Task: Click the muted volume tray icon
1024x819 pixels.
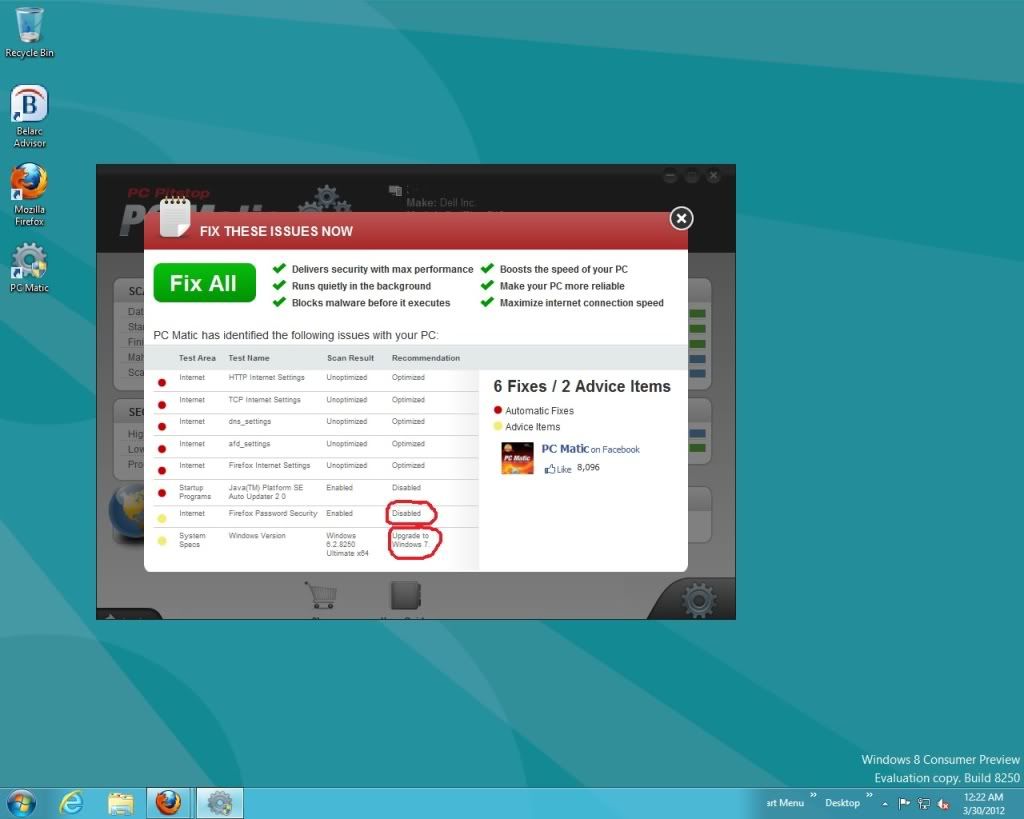Action: coord(943,803)
